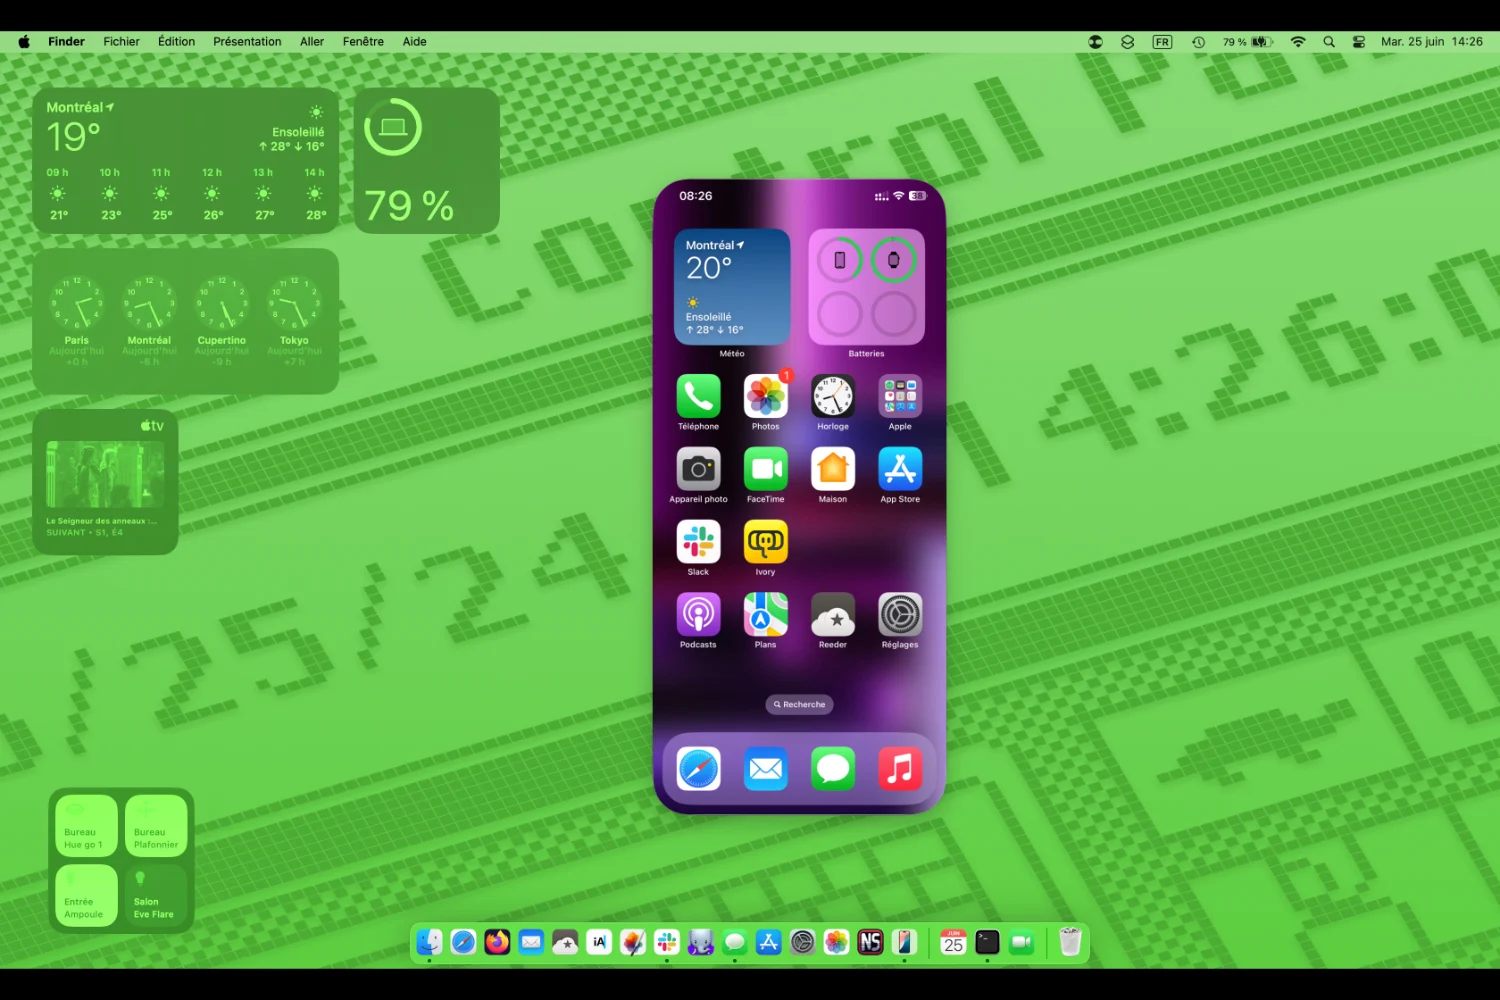This screenshot has width=1500, height=1000.
Task: Open the Trash in the Mac Dock
Action: [x=1070, y=942]
